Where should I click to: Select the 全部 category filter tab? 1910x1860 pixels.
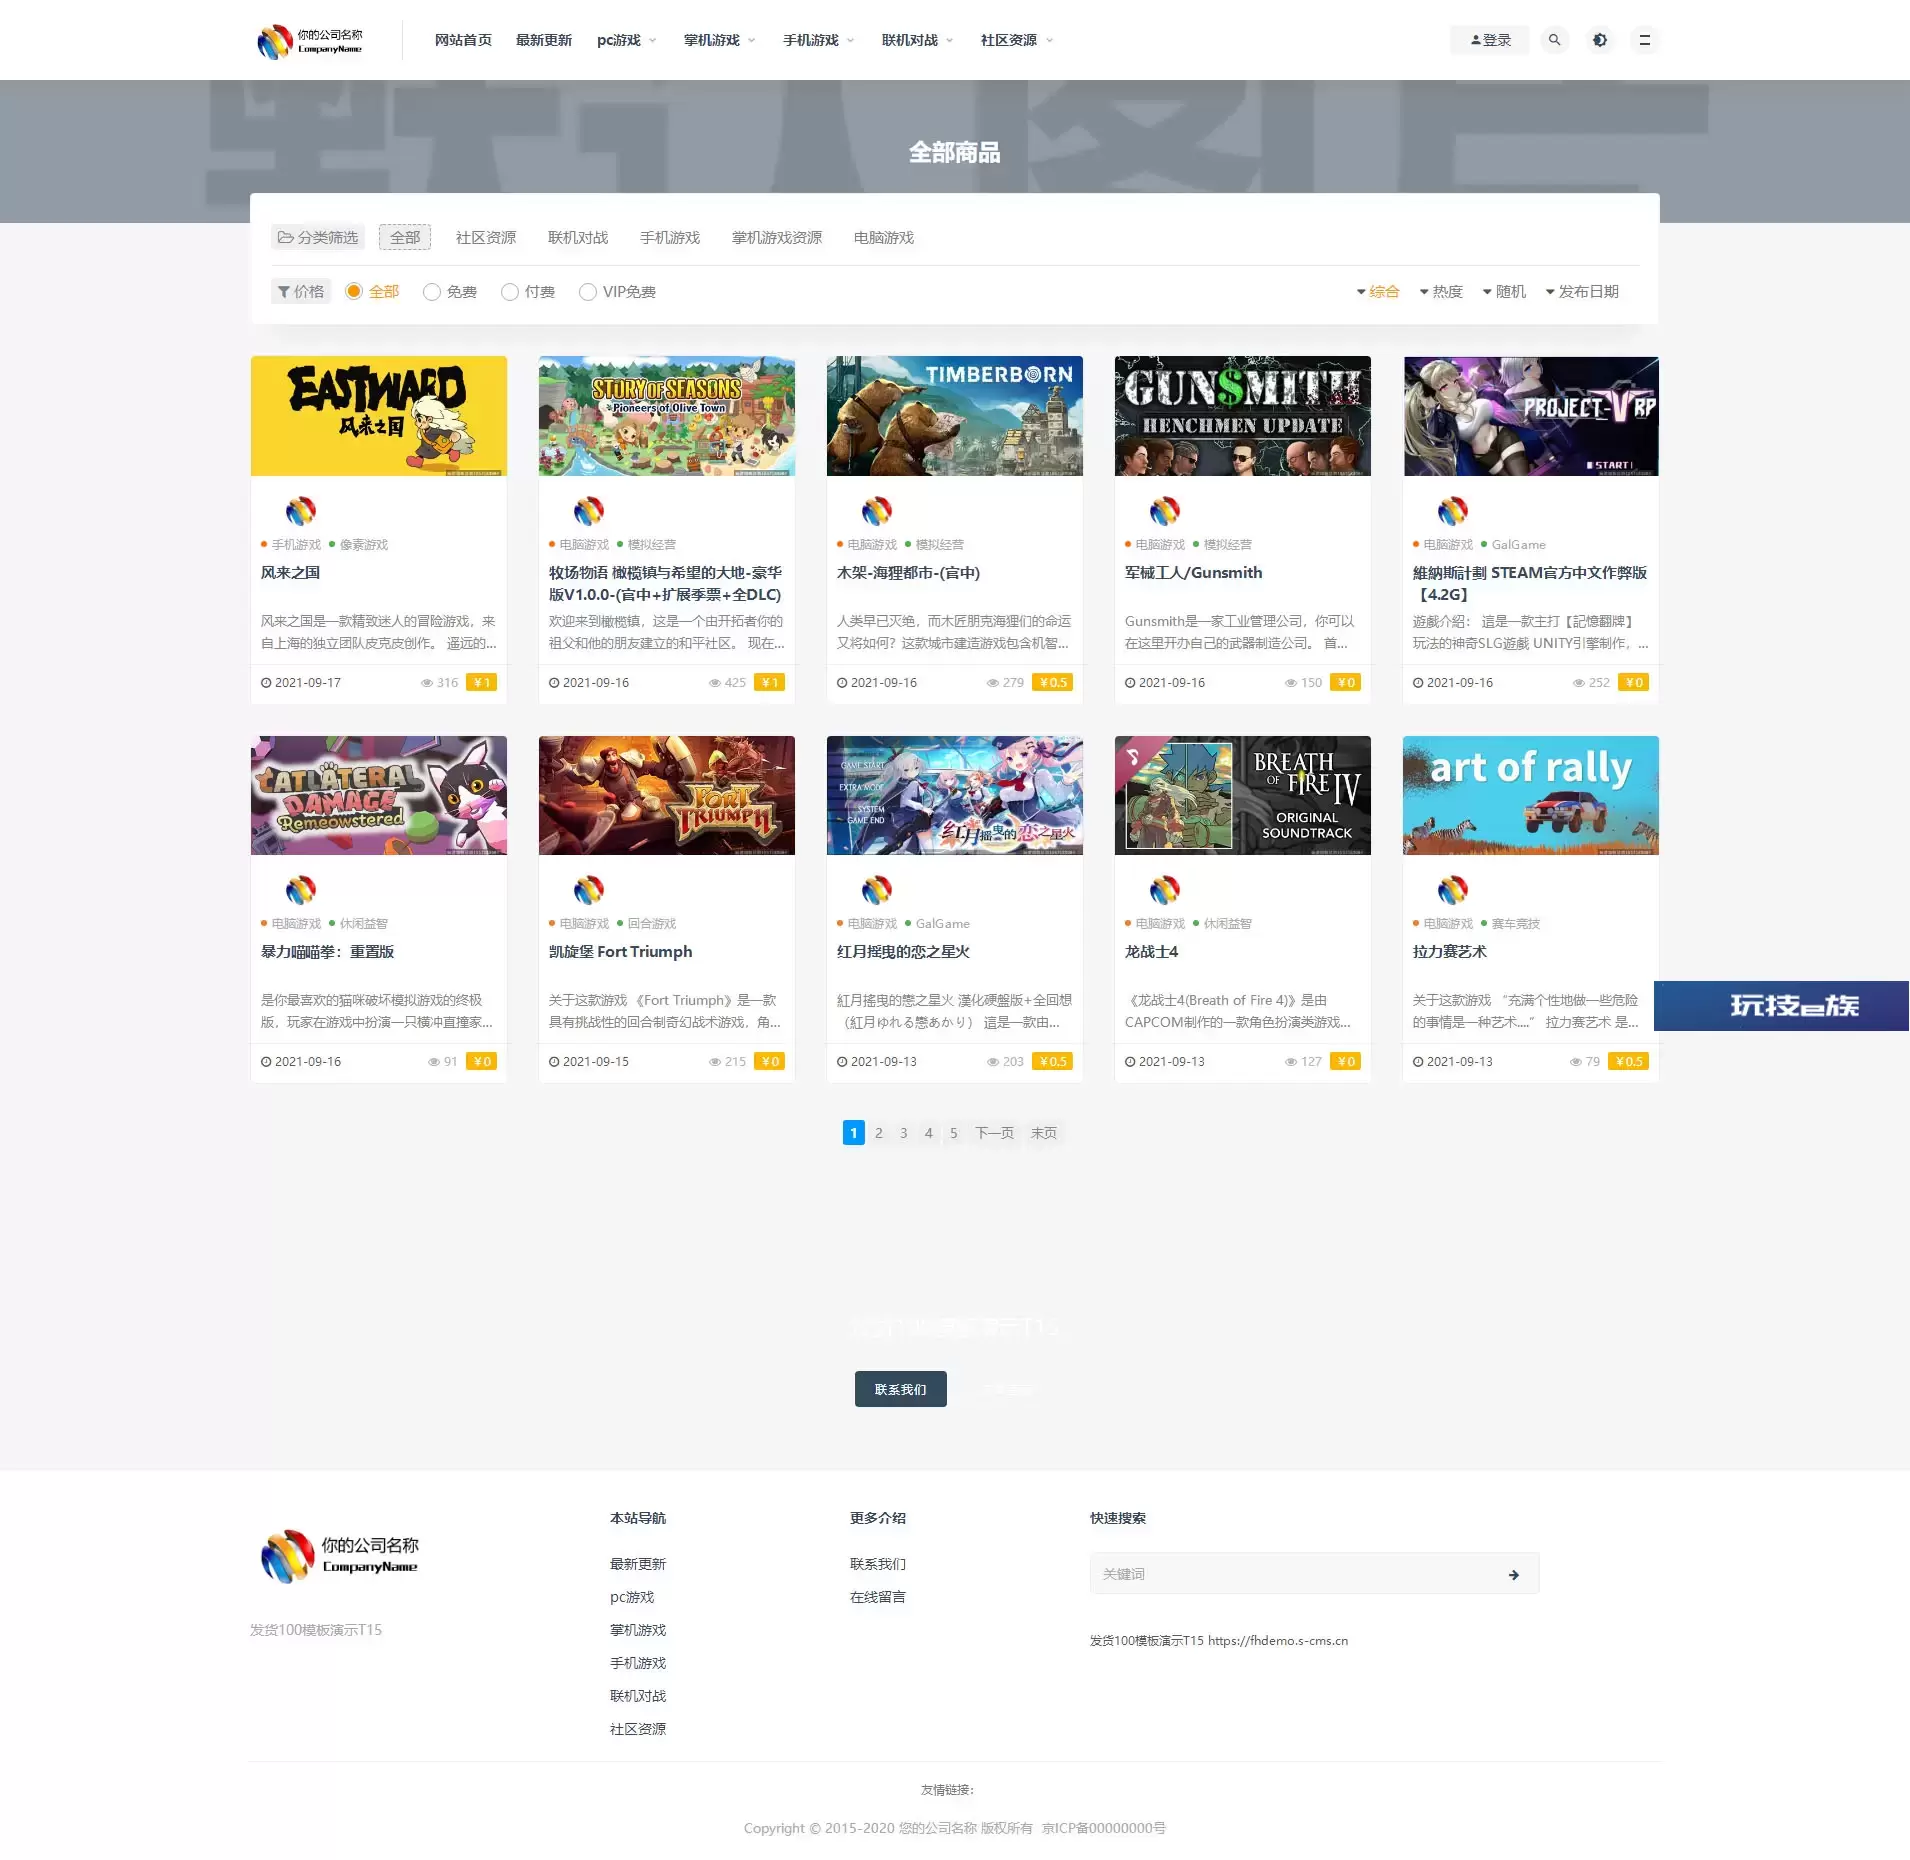[405, 238]
